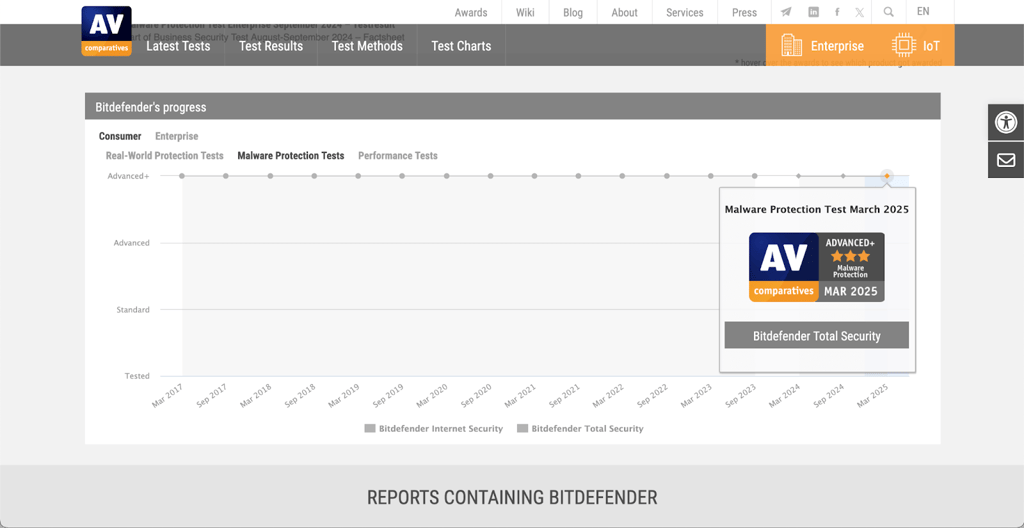Click the envelope contact icon
1024x528 pixels.
tap(1006, 160)
